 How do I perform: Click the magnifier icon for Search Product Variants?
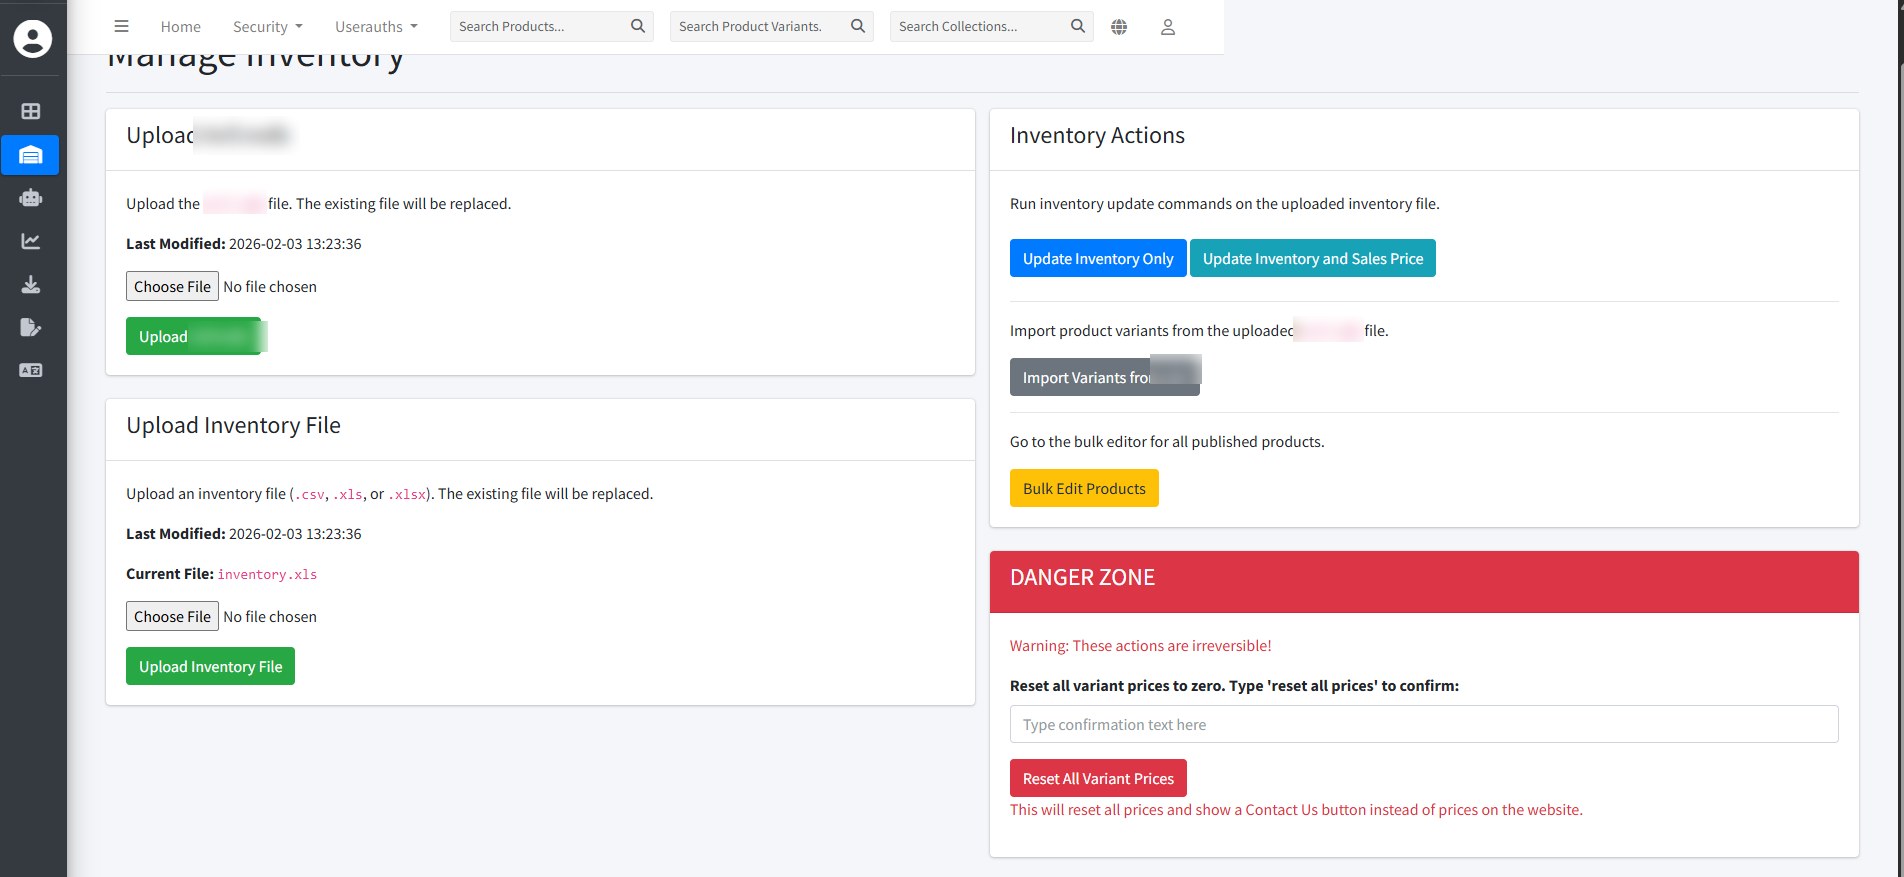(x=858, y=26)
